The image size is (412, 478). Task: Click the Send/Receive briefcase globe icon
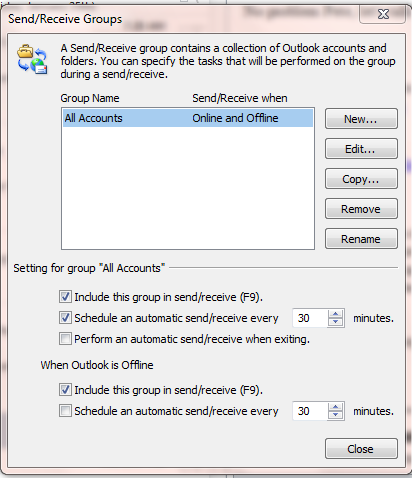tap(33, 60)
